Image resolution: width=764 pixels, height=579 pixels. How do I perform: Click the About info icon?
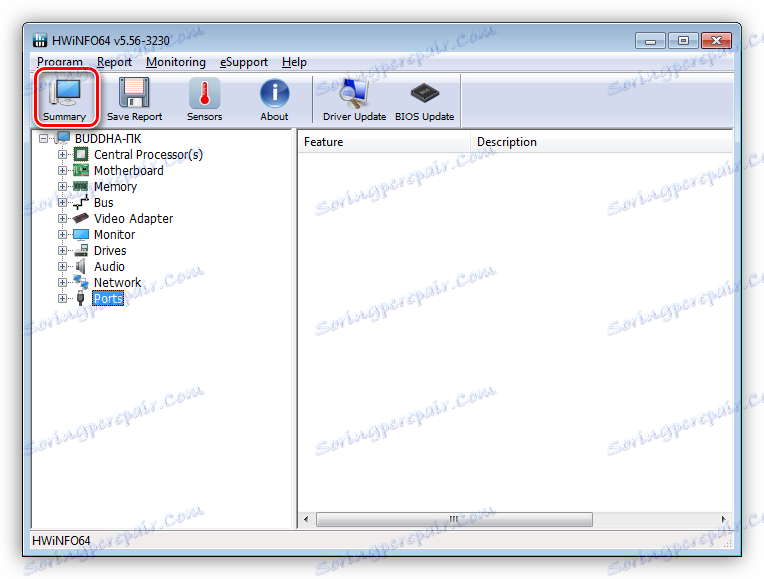coord(274,93)
